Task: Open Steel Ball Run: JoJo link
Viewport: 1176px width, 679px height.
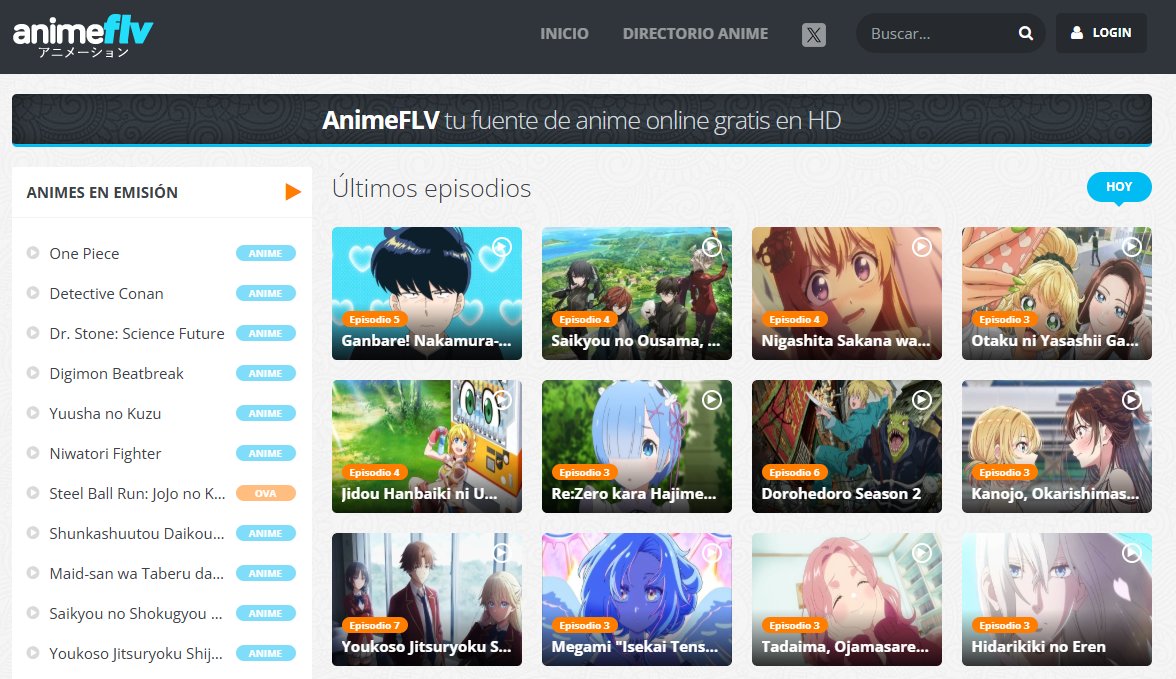Action: [x=137, y=494]
